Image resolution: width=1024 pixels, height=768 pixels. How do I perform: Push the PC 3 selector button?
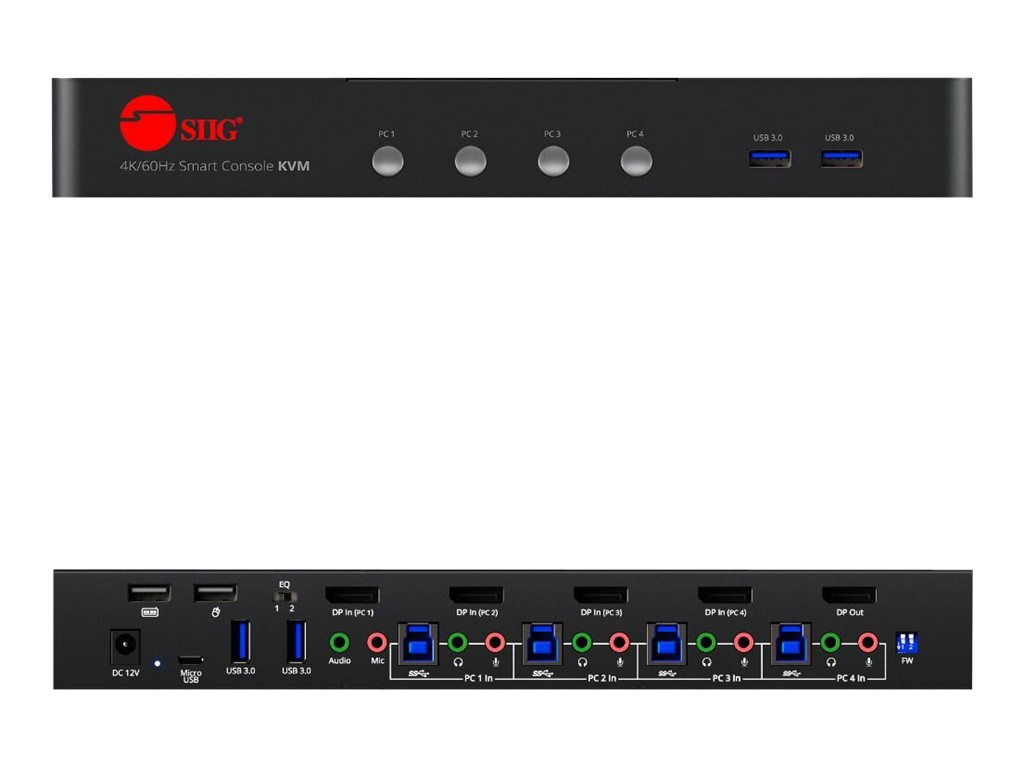553,161
